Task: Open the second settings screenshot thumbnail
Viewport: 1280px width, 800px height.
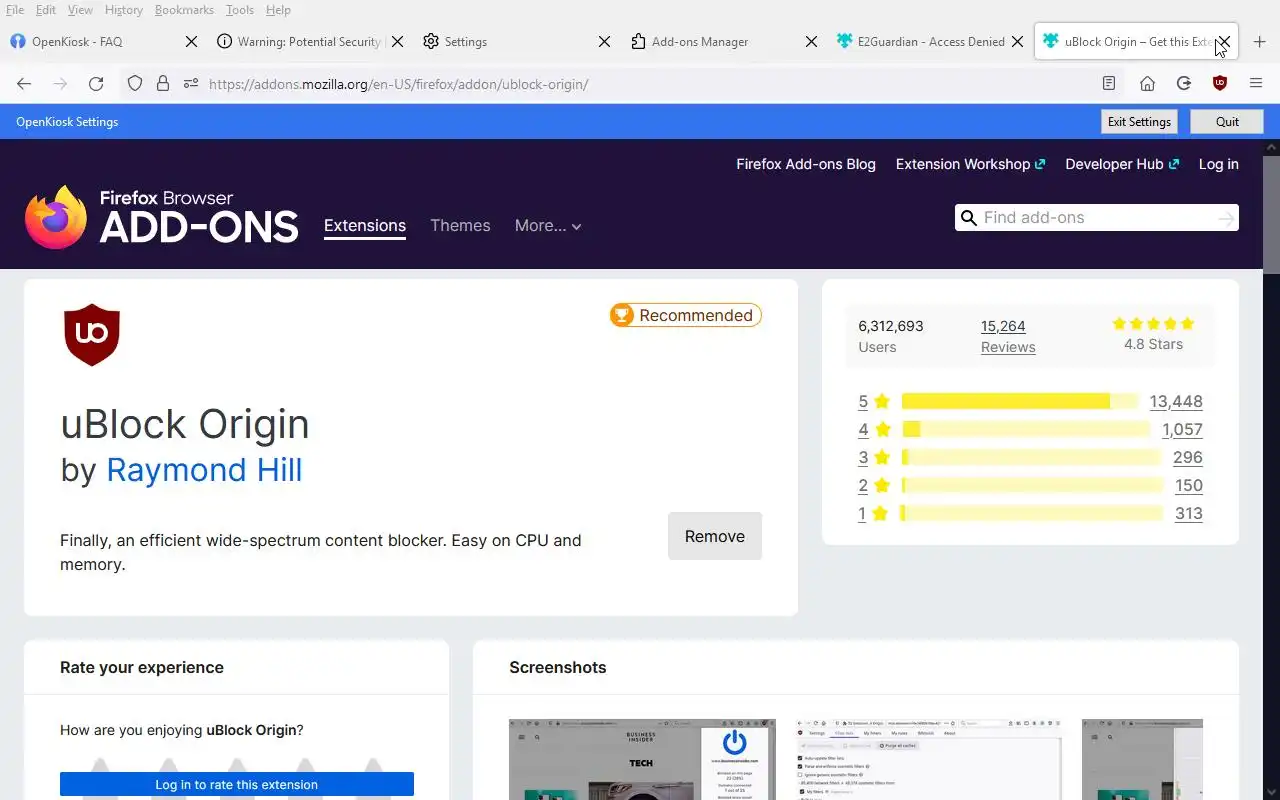Action: pos(929,759)
